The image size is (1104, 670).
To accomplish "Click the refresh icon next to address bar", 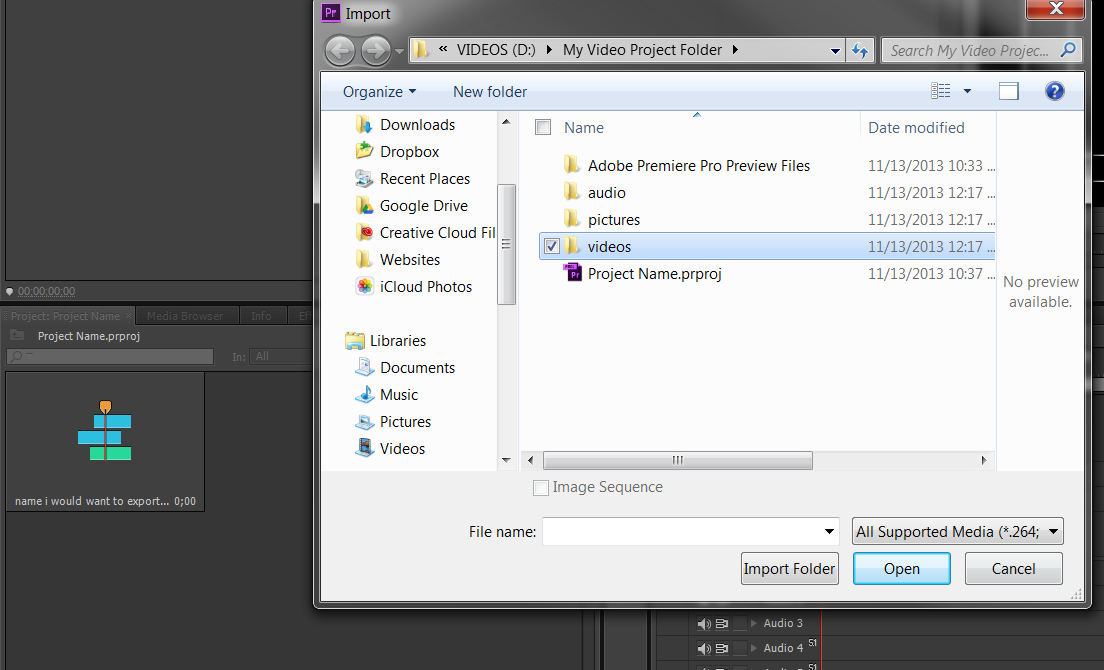I will point(859,50).
